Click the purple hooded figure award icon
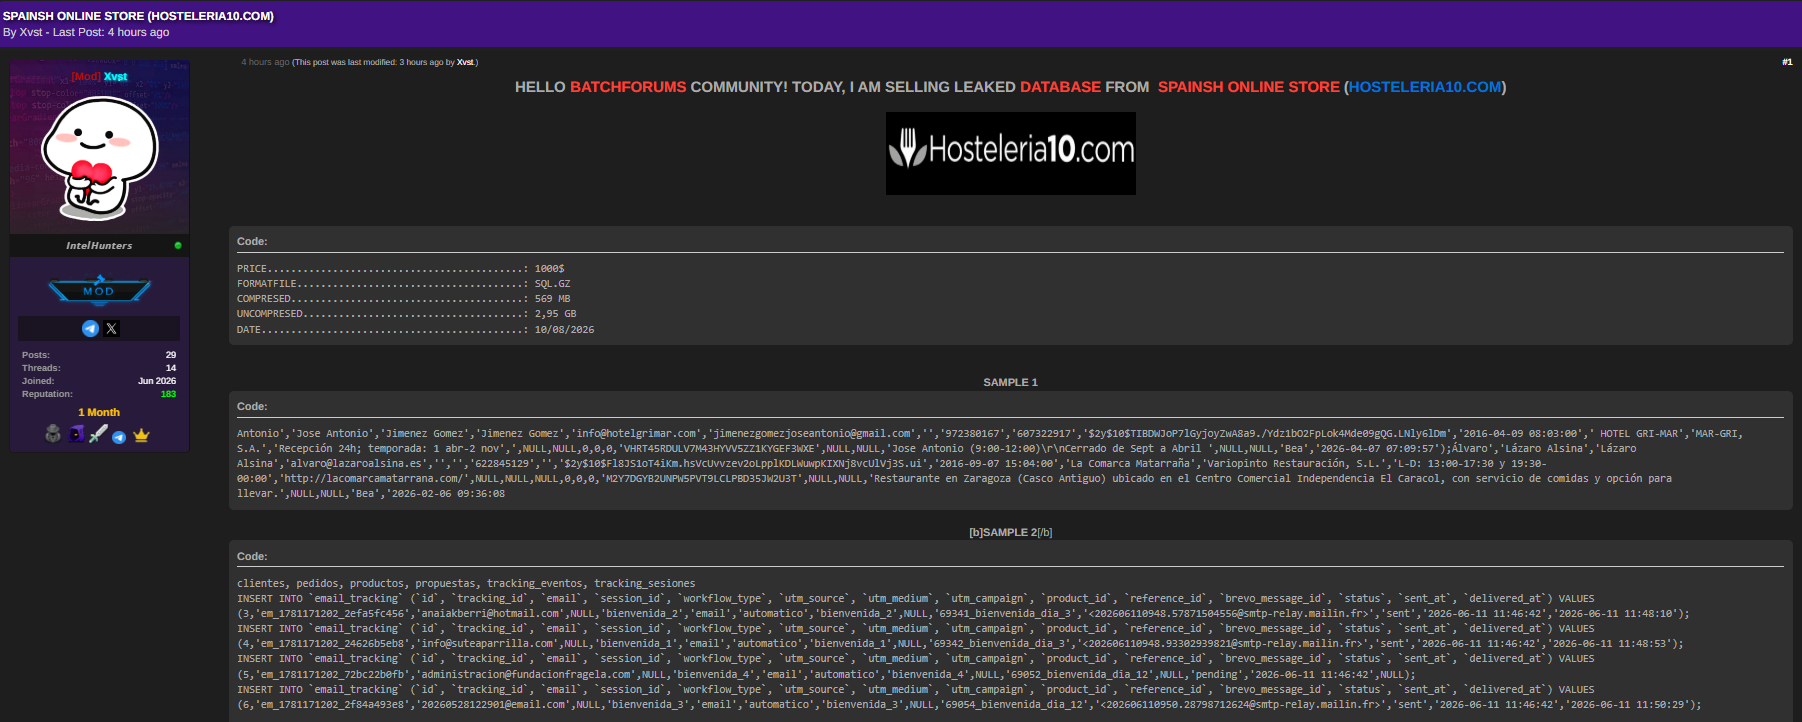The width and height of the screenshot is (1802, 722). (x=76, y=433)
